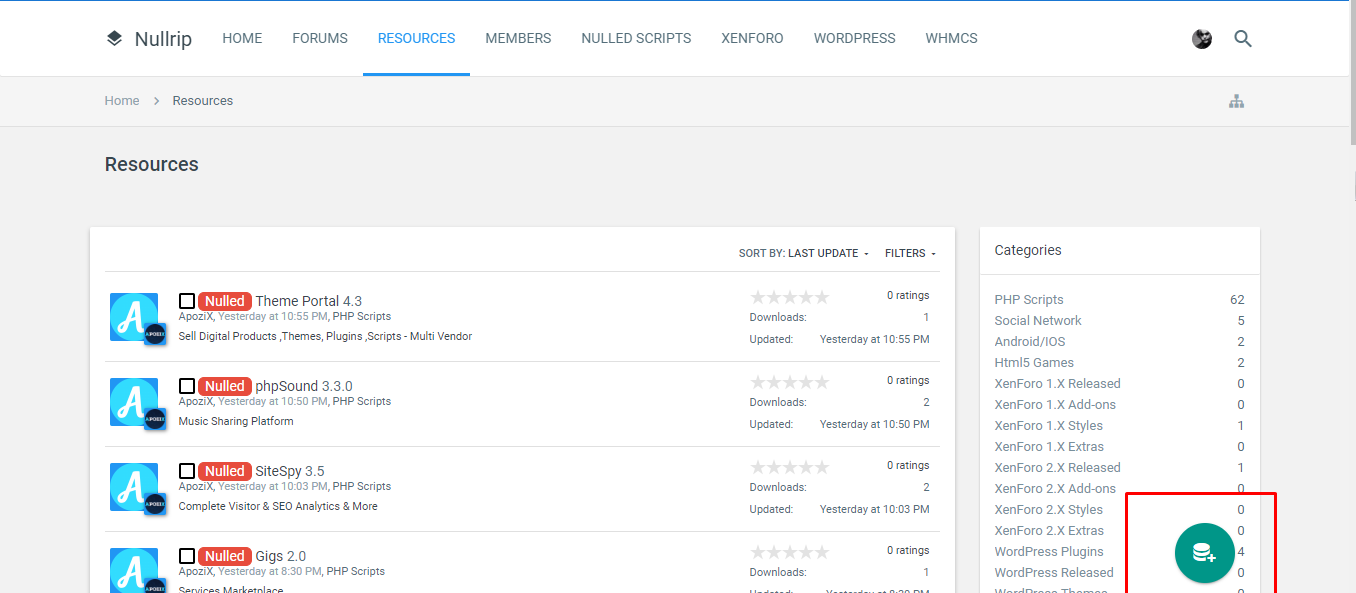This screenshot has width=1356, height=593.
Task: Open the Social Network category
Action: tap(1038, 321)
